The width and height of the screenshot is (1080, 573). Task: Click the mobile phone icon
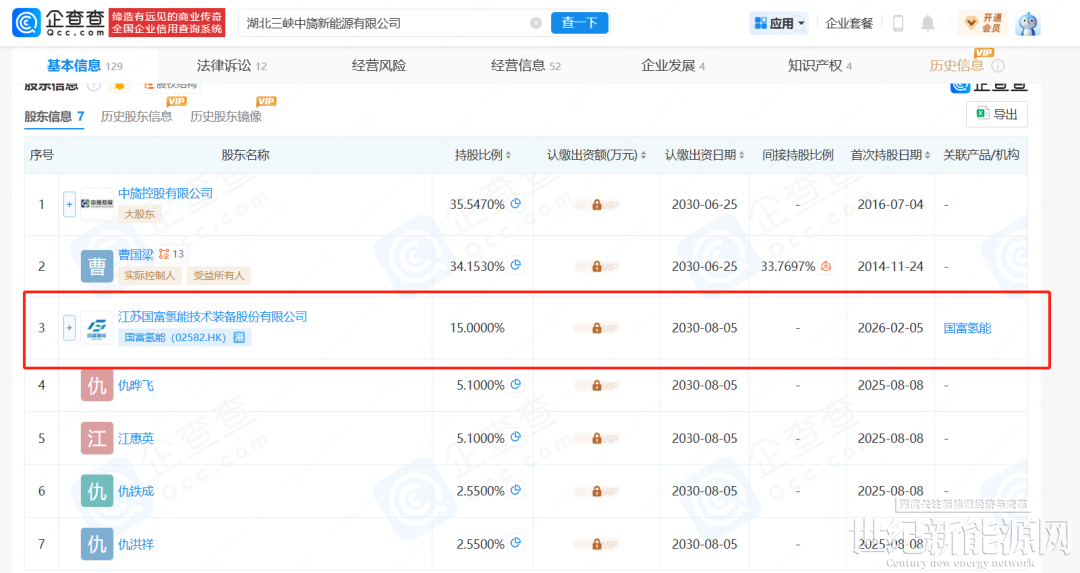pos(898,23)
